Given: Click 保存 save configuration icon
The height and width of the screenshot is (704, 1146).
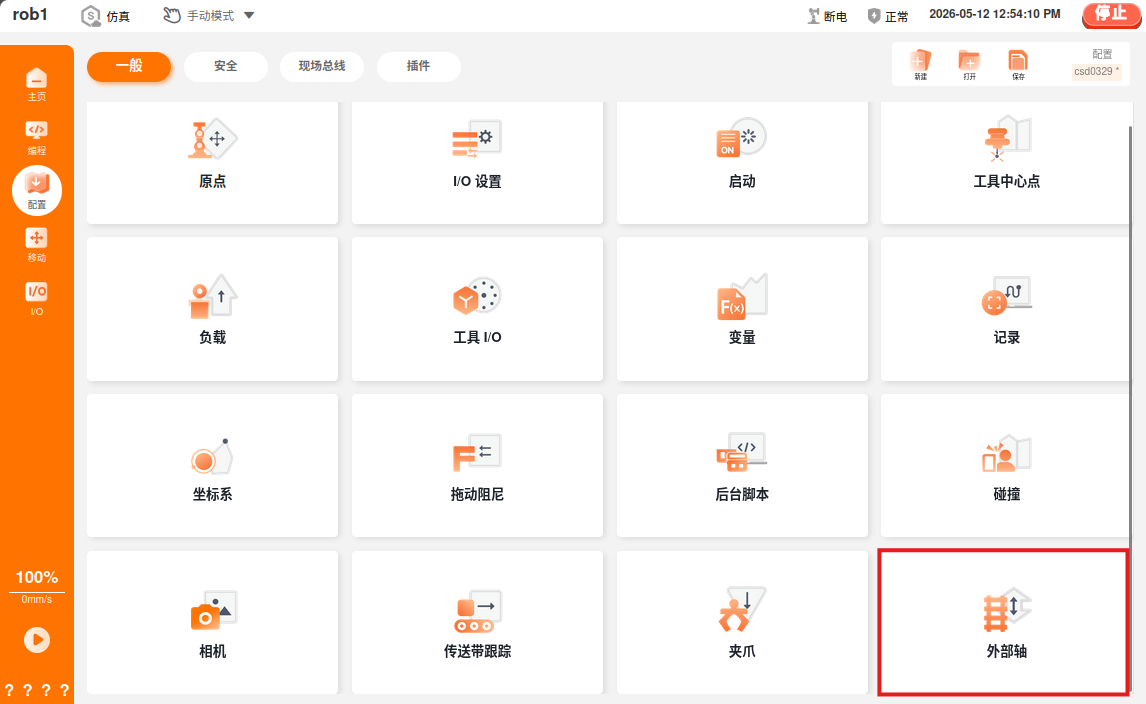Looking at the screenshot, I should 1018,65.
